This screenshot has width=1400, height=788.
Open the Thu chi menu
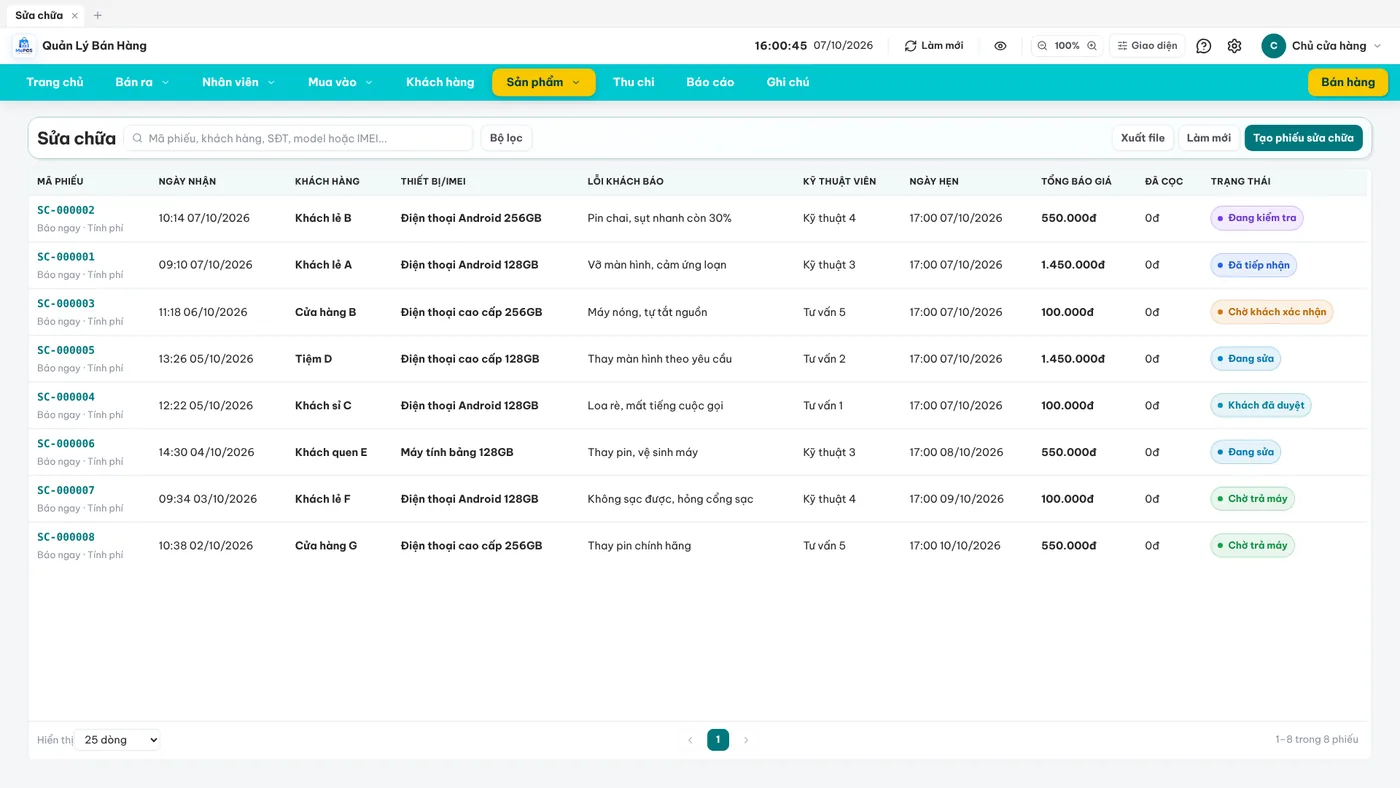click(x=634, y=82)
